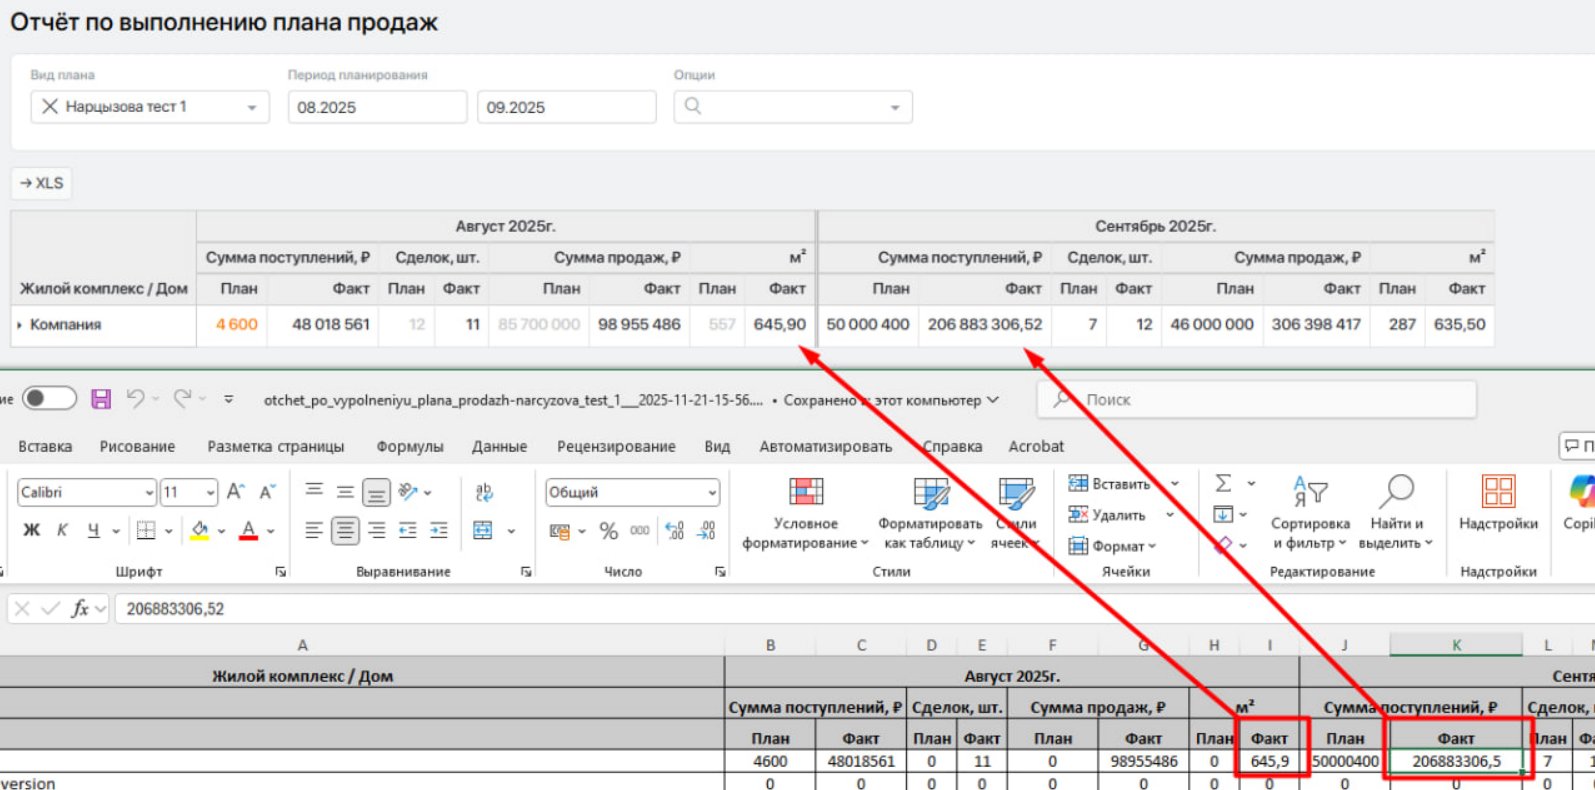Viewport: 1595px width, 790px height.
Task: Toggle italic К formatting
Action: pyautogui.click(x=62, y=530)
